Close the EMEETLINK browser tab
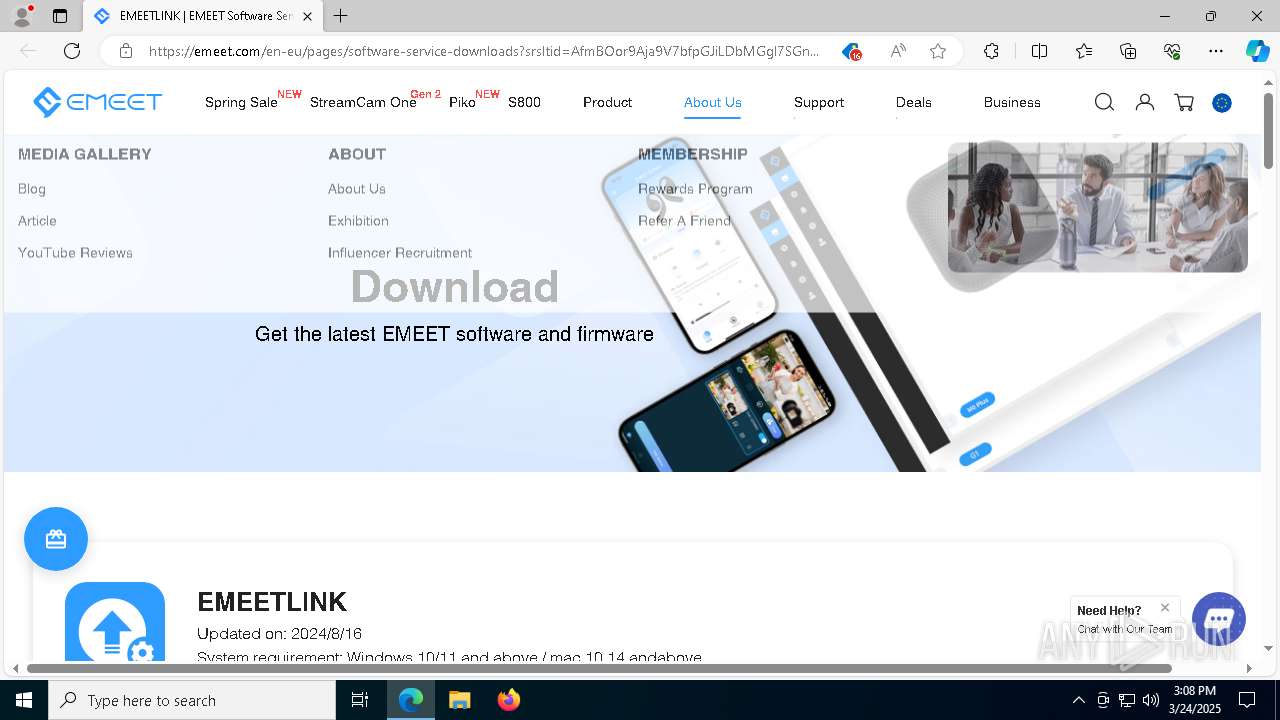Screen dimensions: 1280x720 (x=307, y=16)
